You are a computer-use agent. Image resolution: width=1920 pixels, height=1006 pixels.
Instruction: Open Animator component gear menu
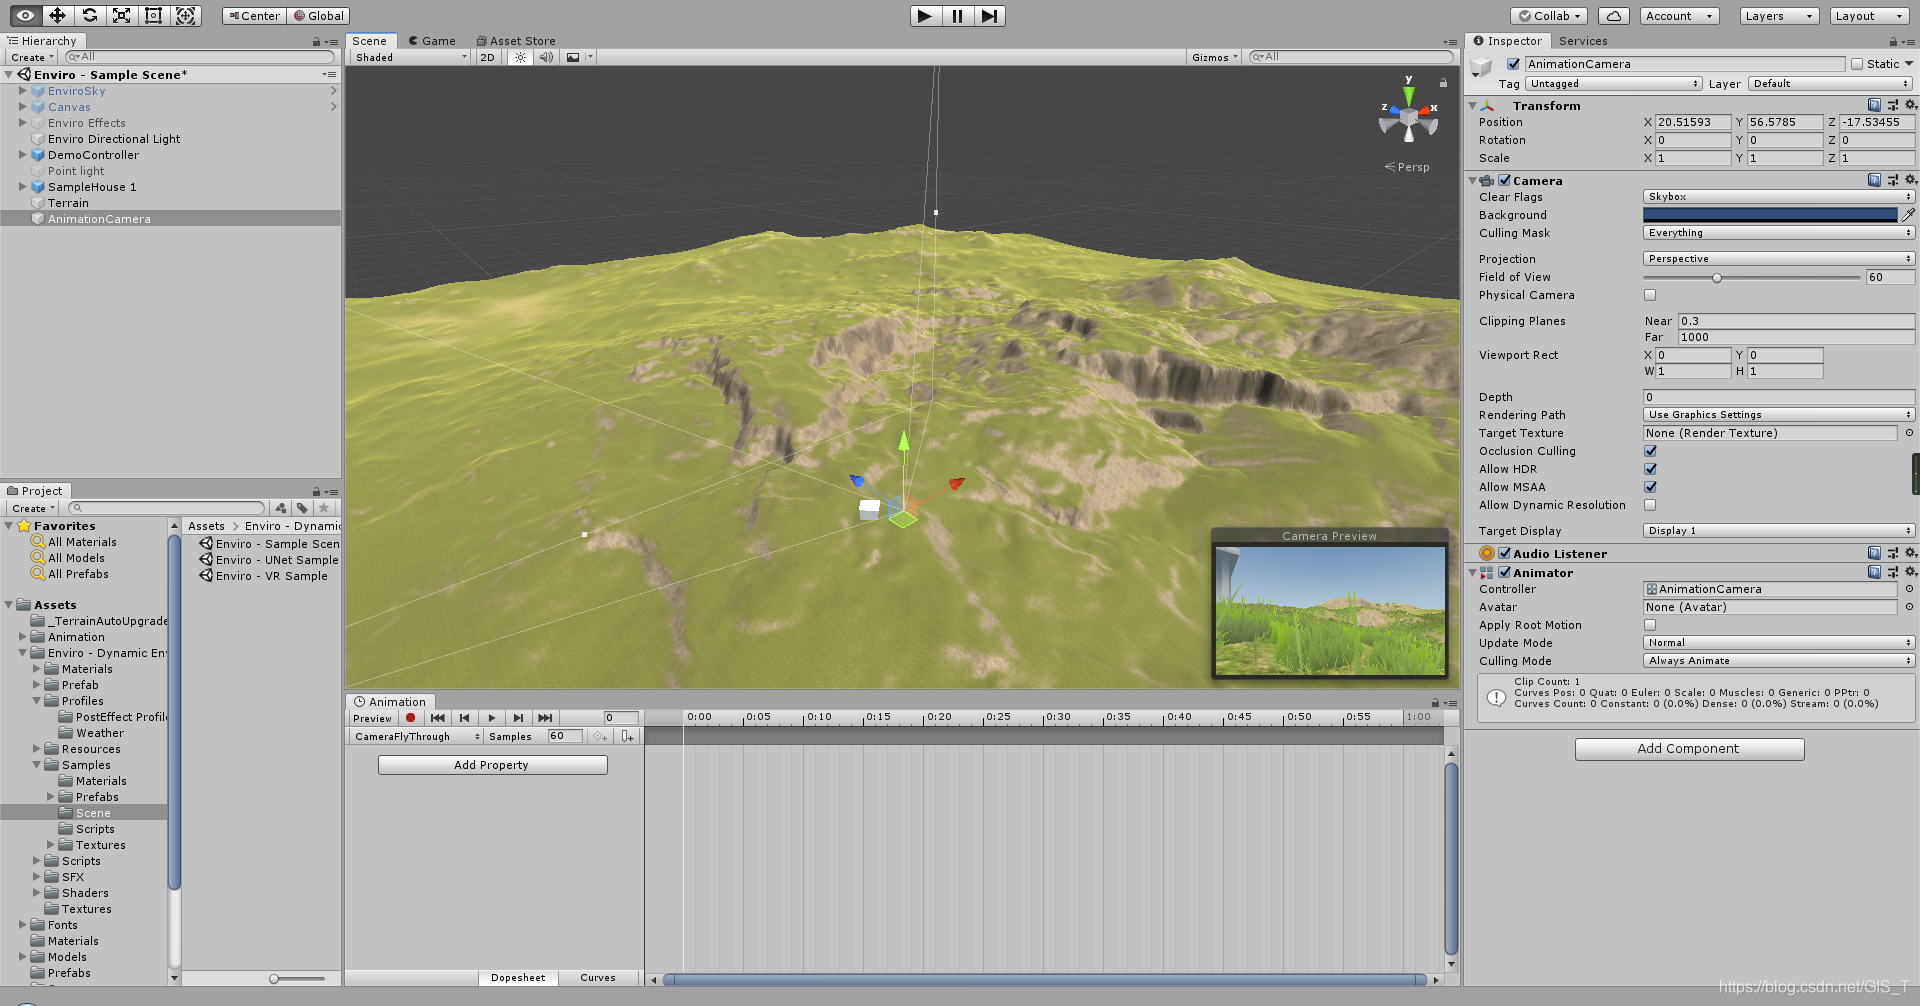tap(1910, 572)
